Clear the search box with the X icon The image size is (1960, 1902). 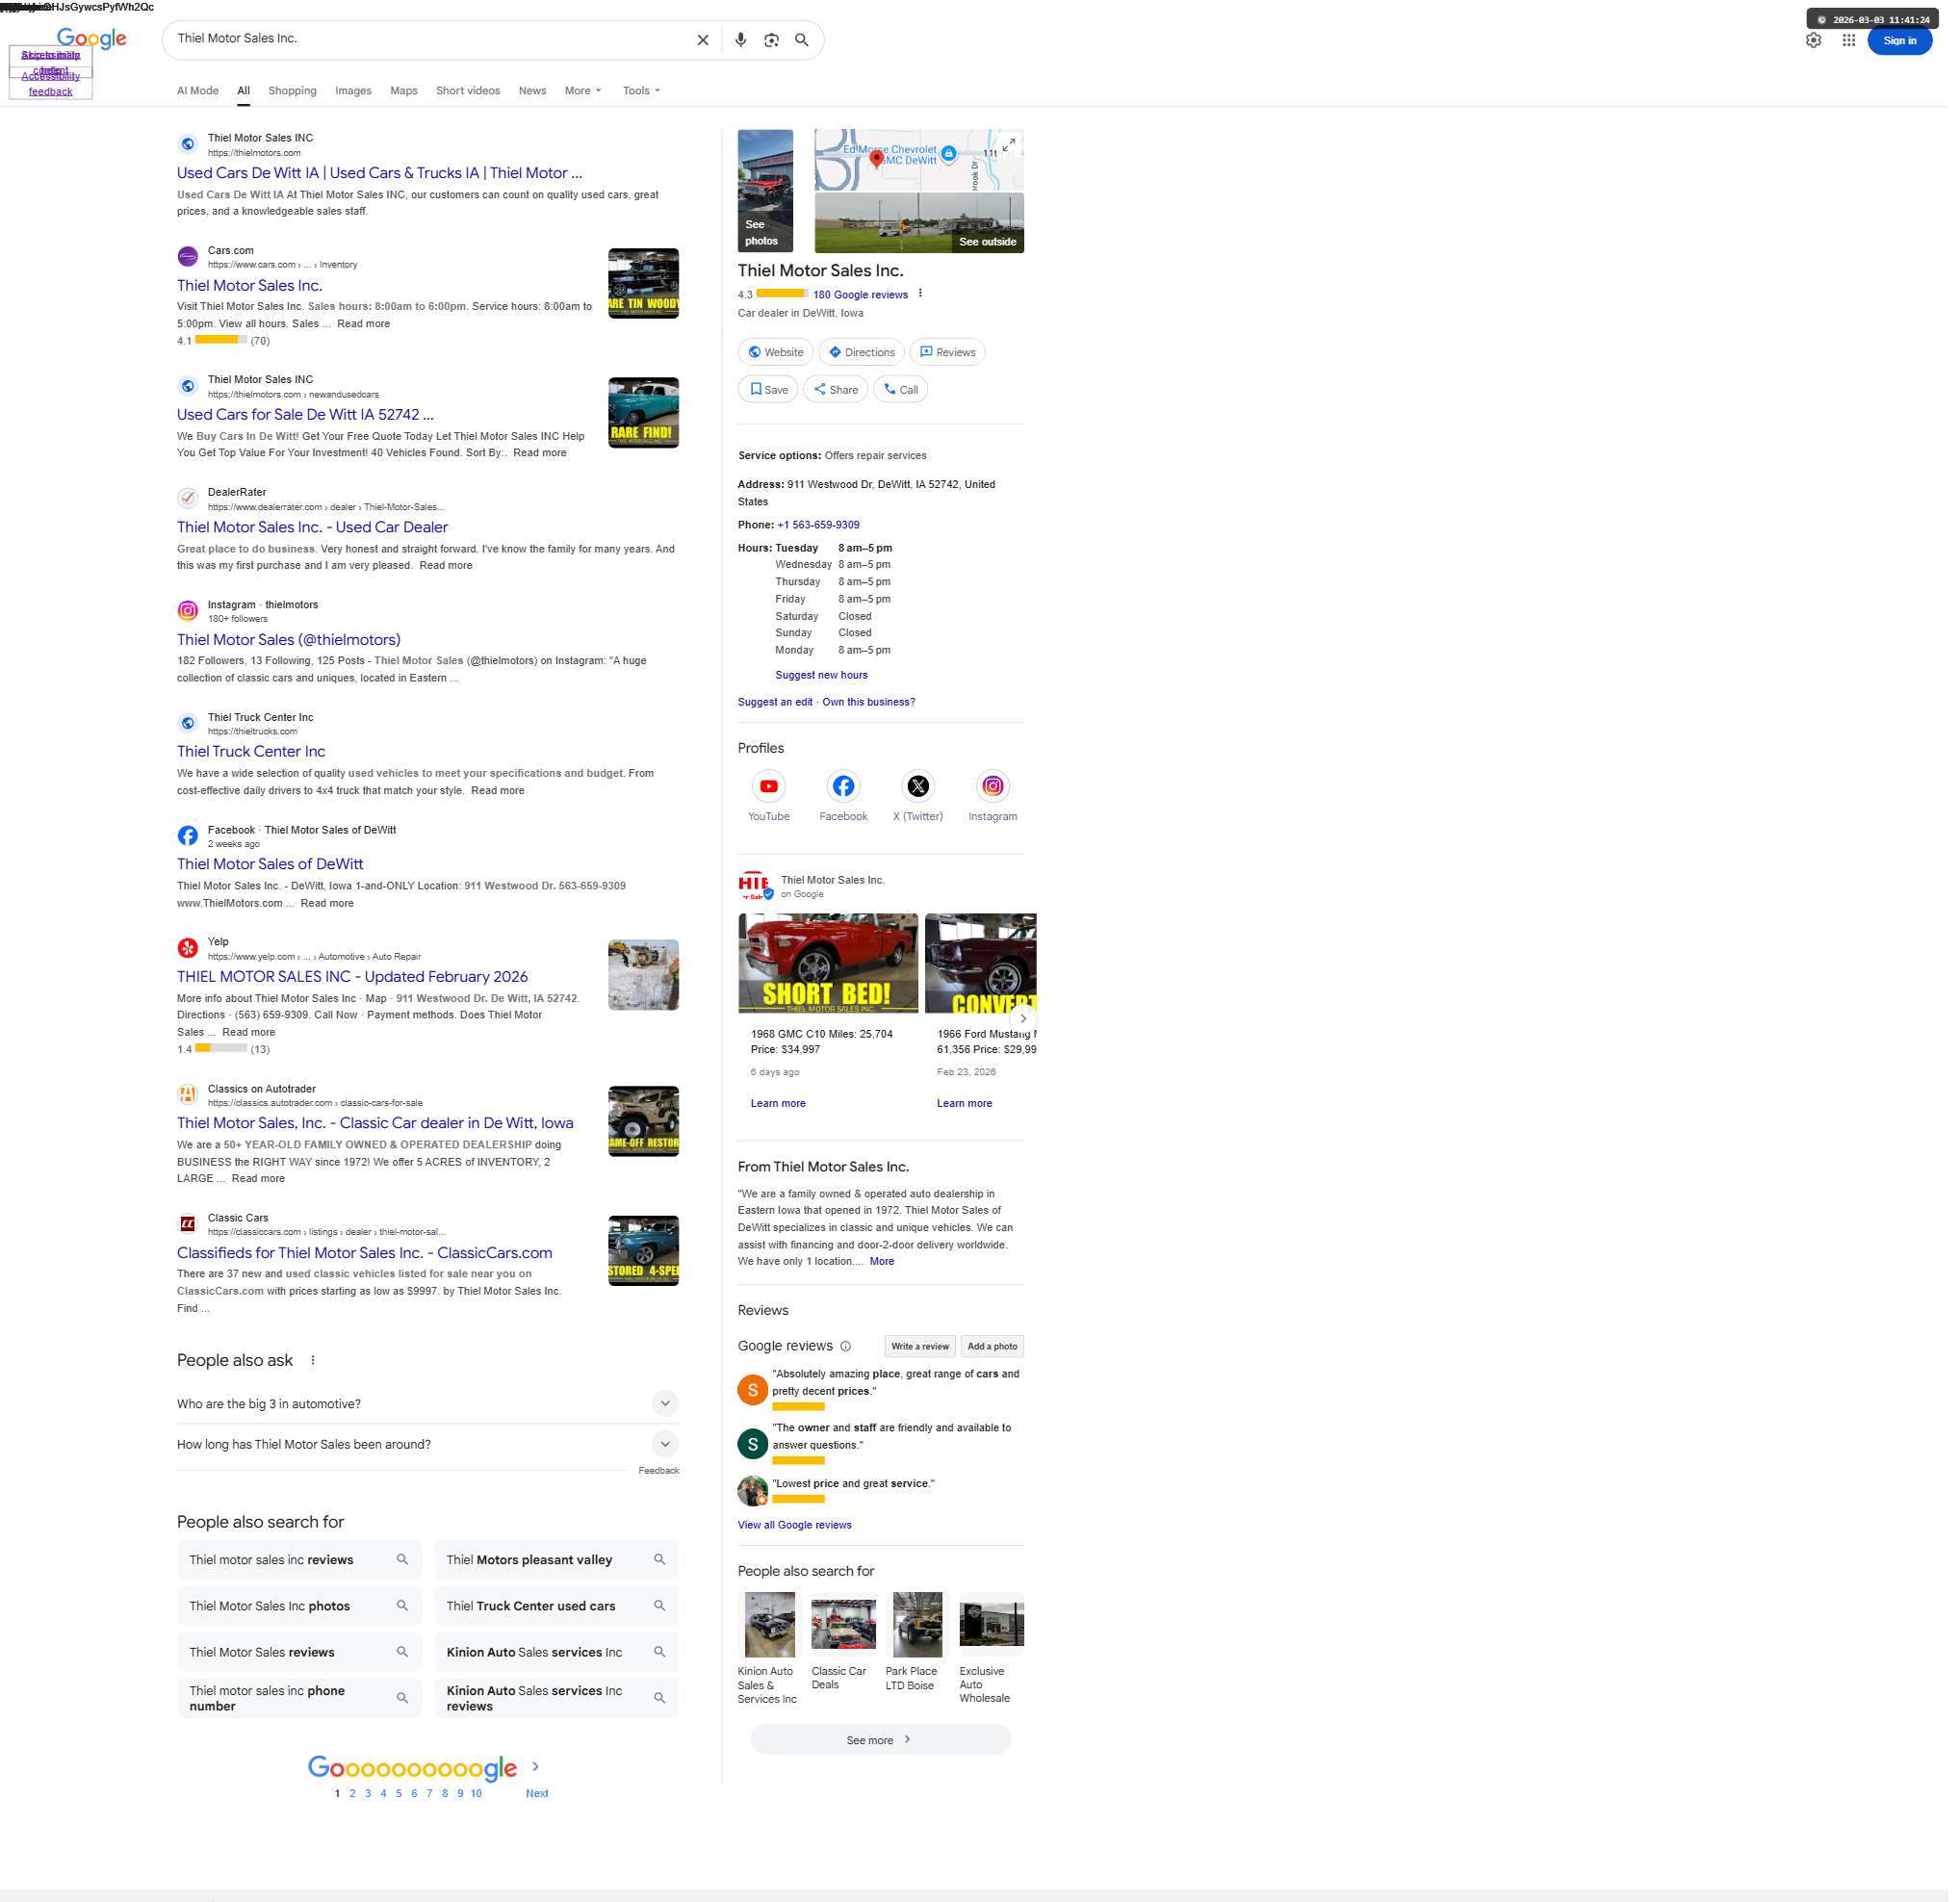pos(703,40)
